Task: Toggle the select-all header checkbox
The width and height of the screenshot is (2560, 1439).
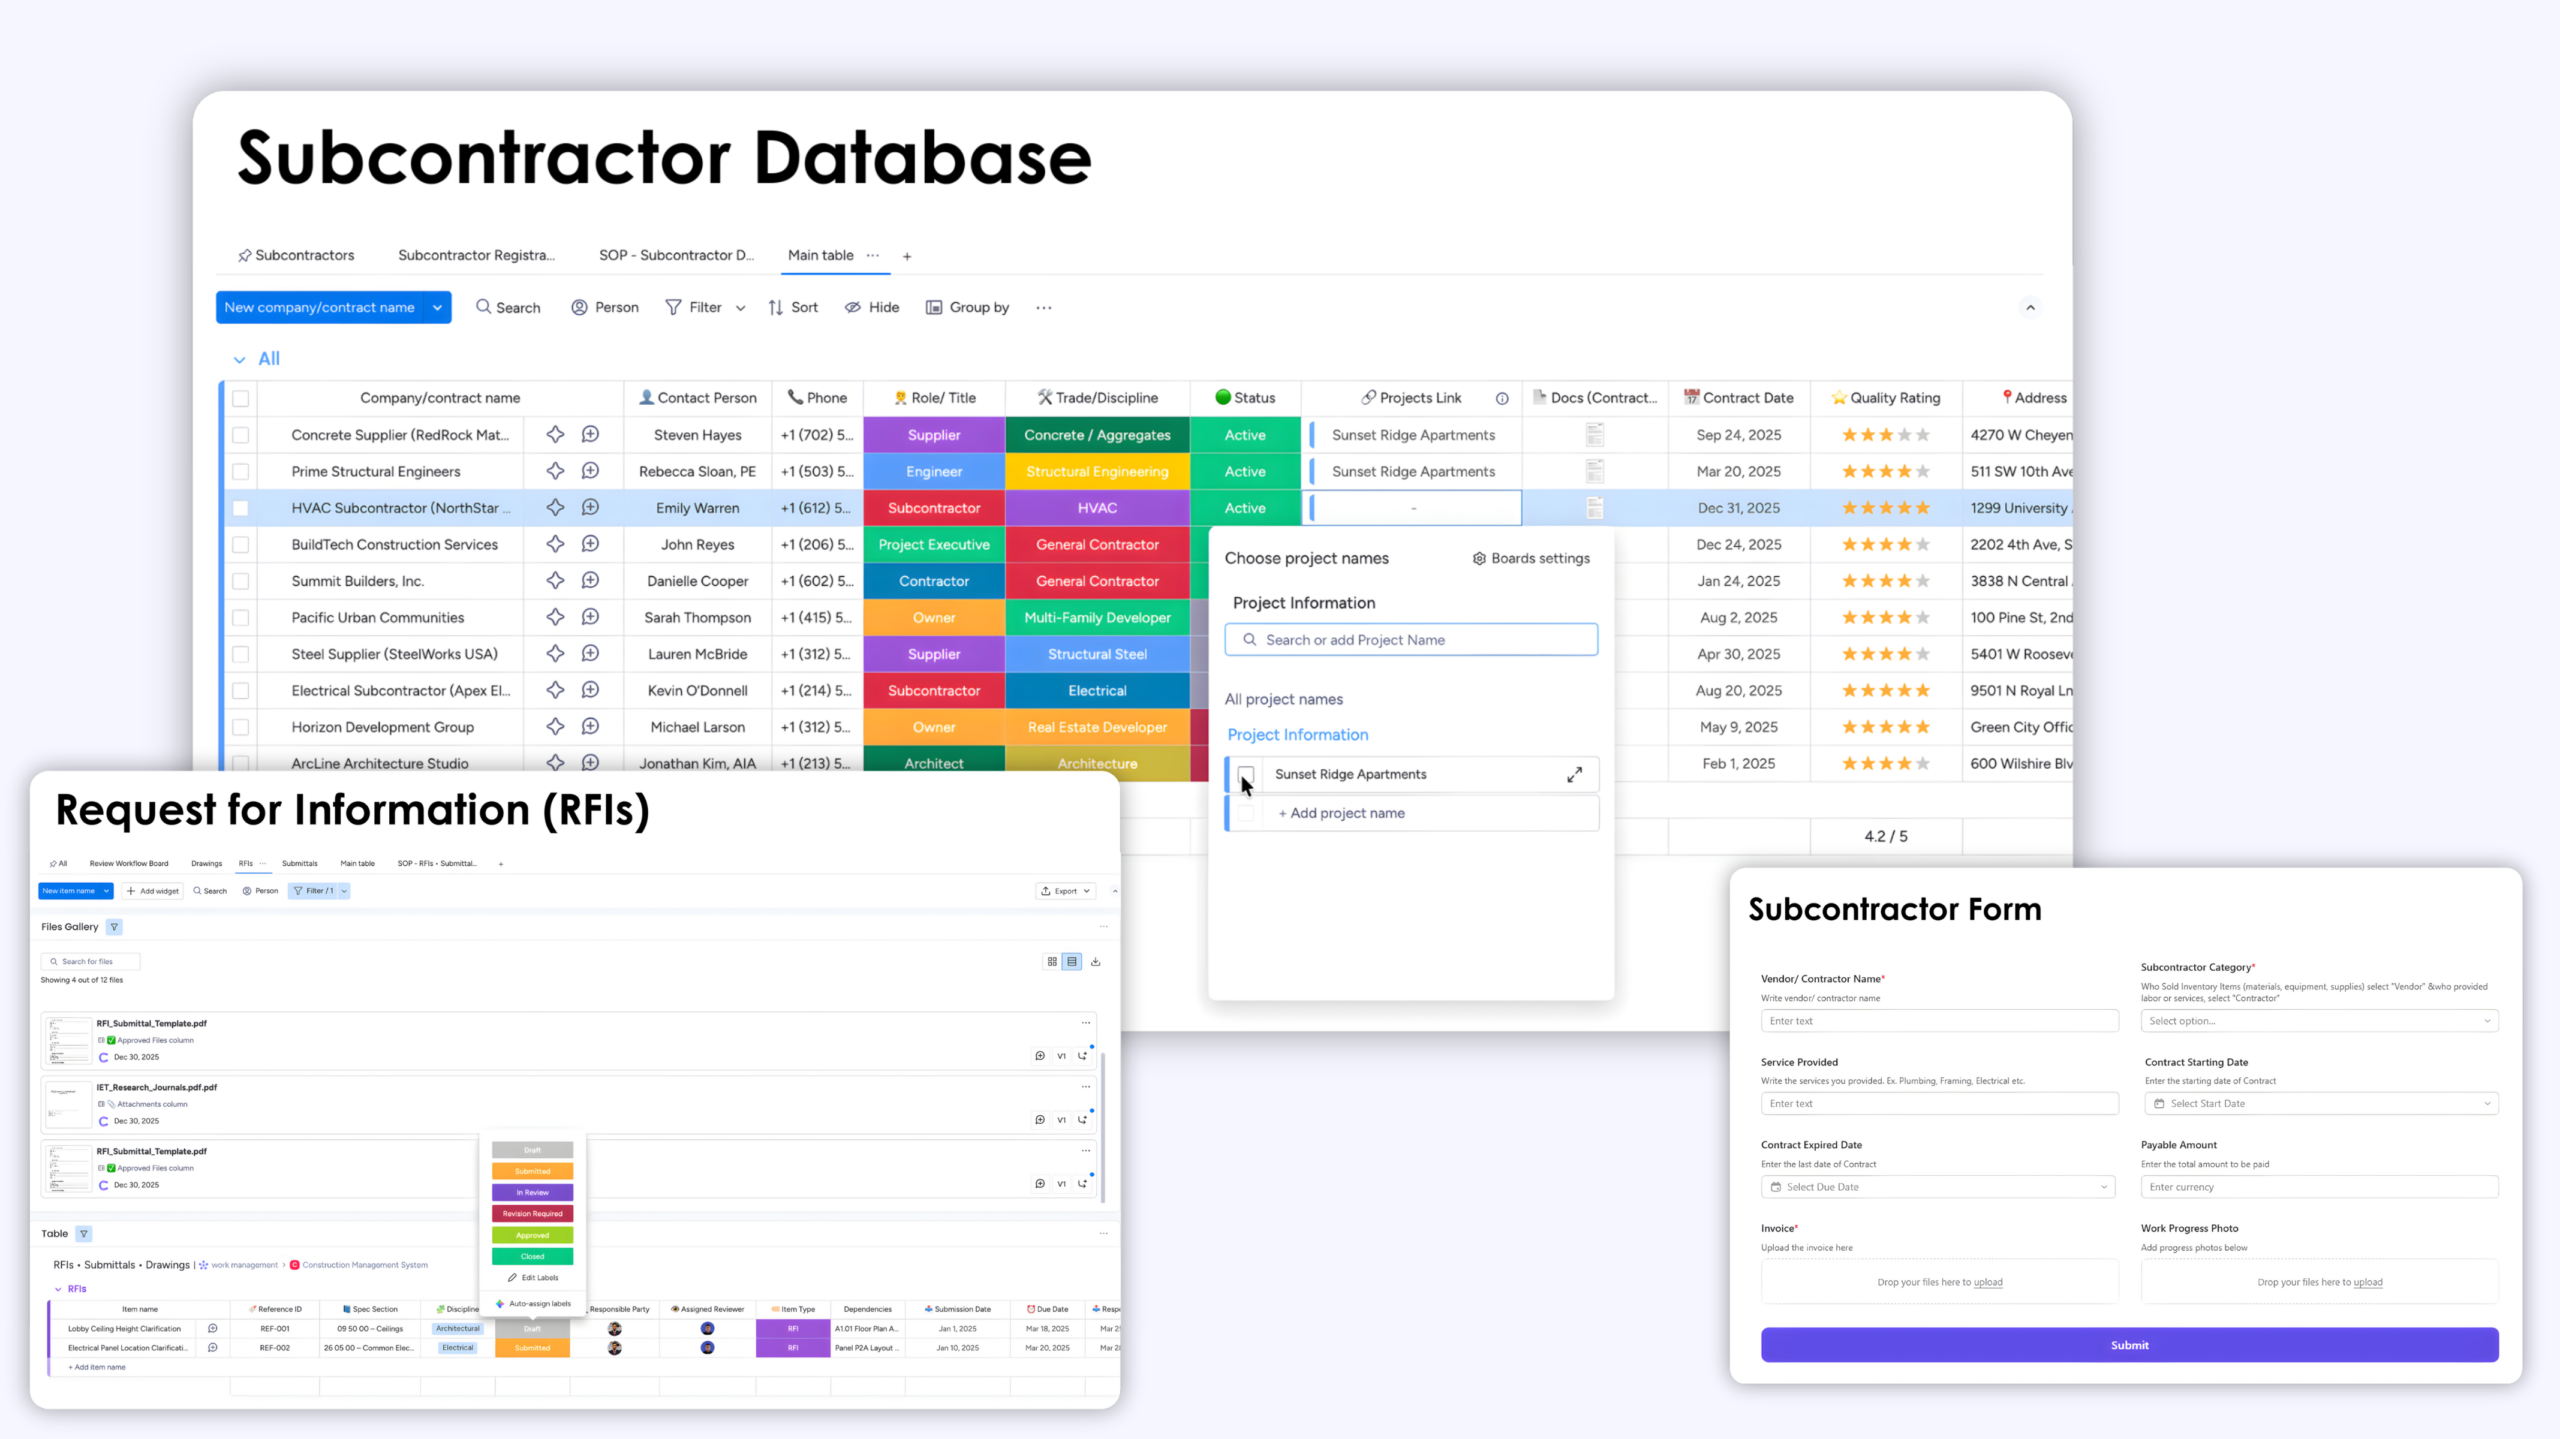Action: (x=241, y=398)
